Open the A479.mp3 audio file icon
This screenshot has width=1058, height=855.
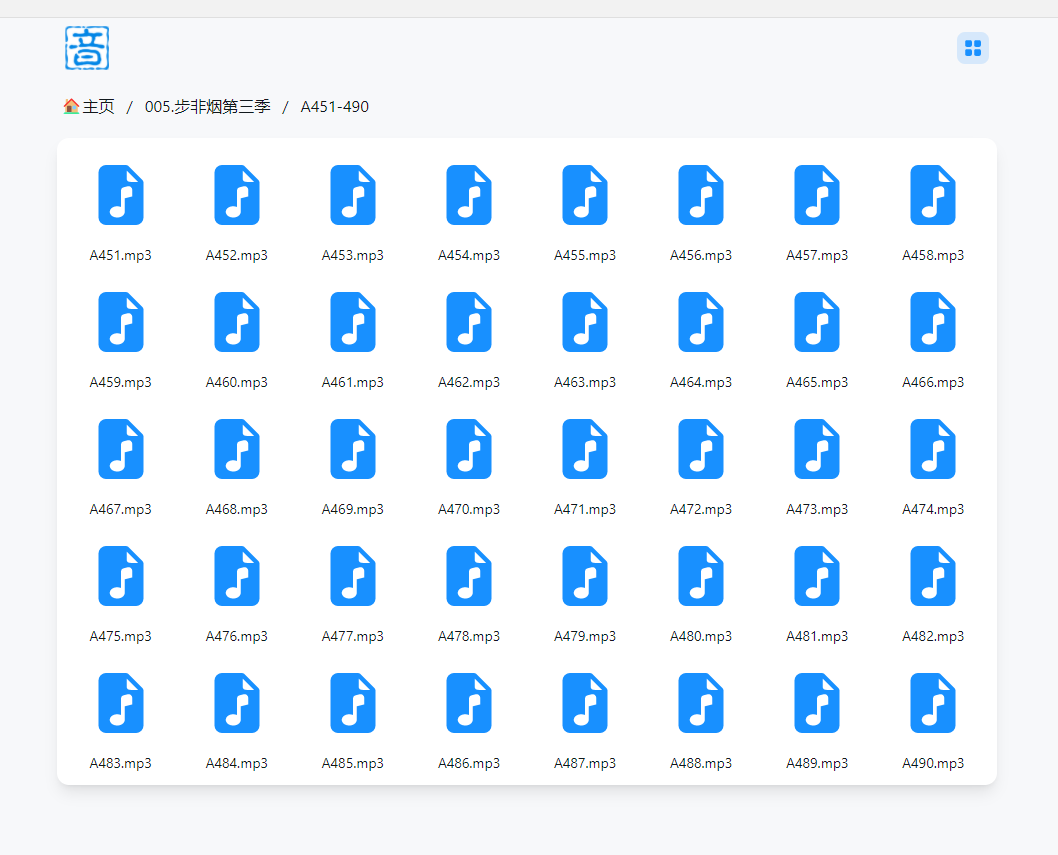click(585, 576)
